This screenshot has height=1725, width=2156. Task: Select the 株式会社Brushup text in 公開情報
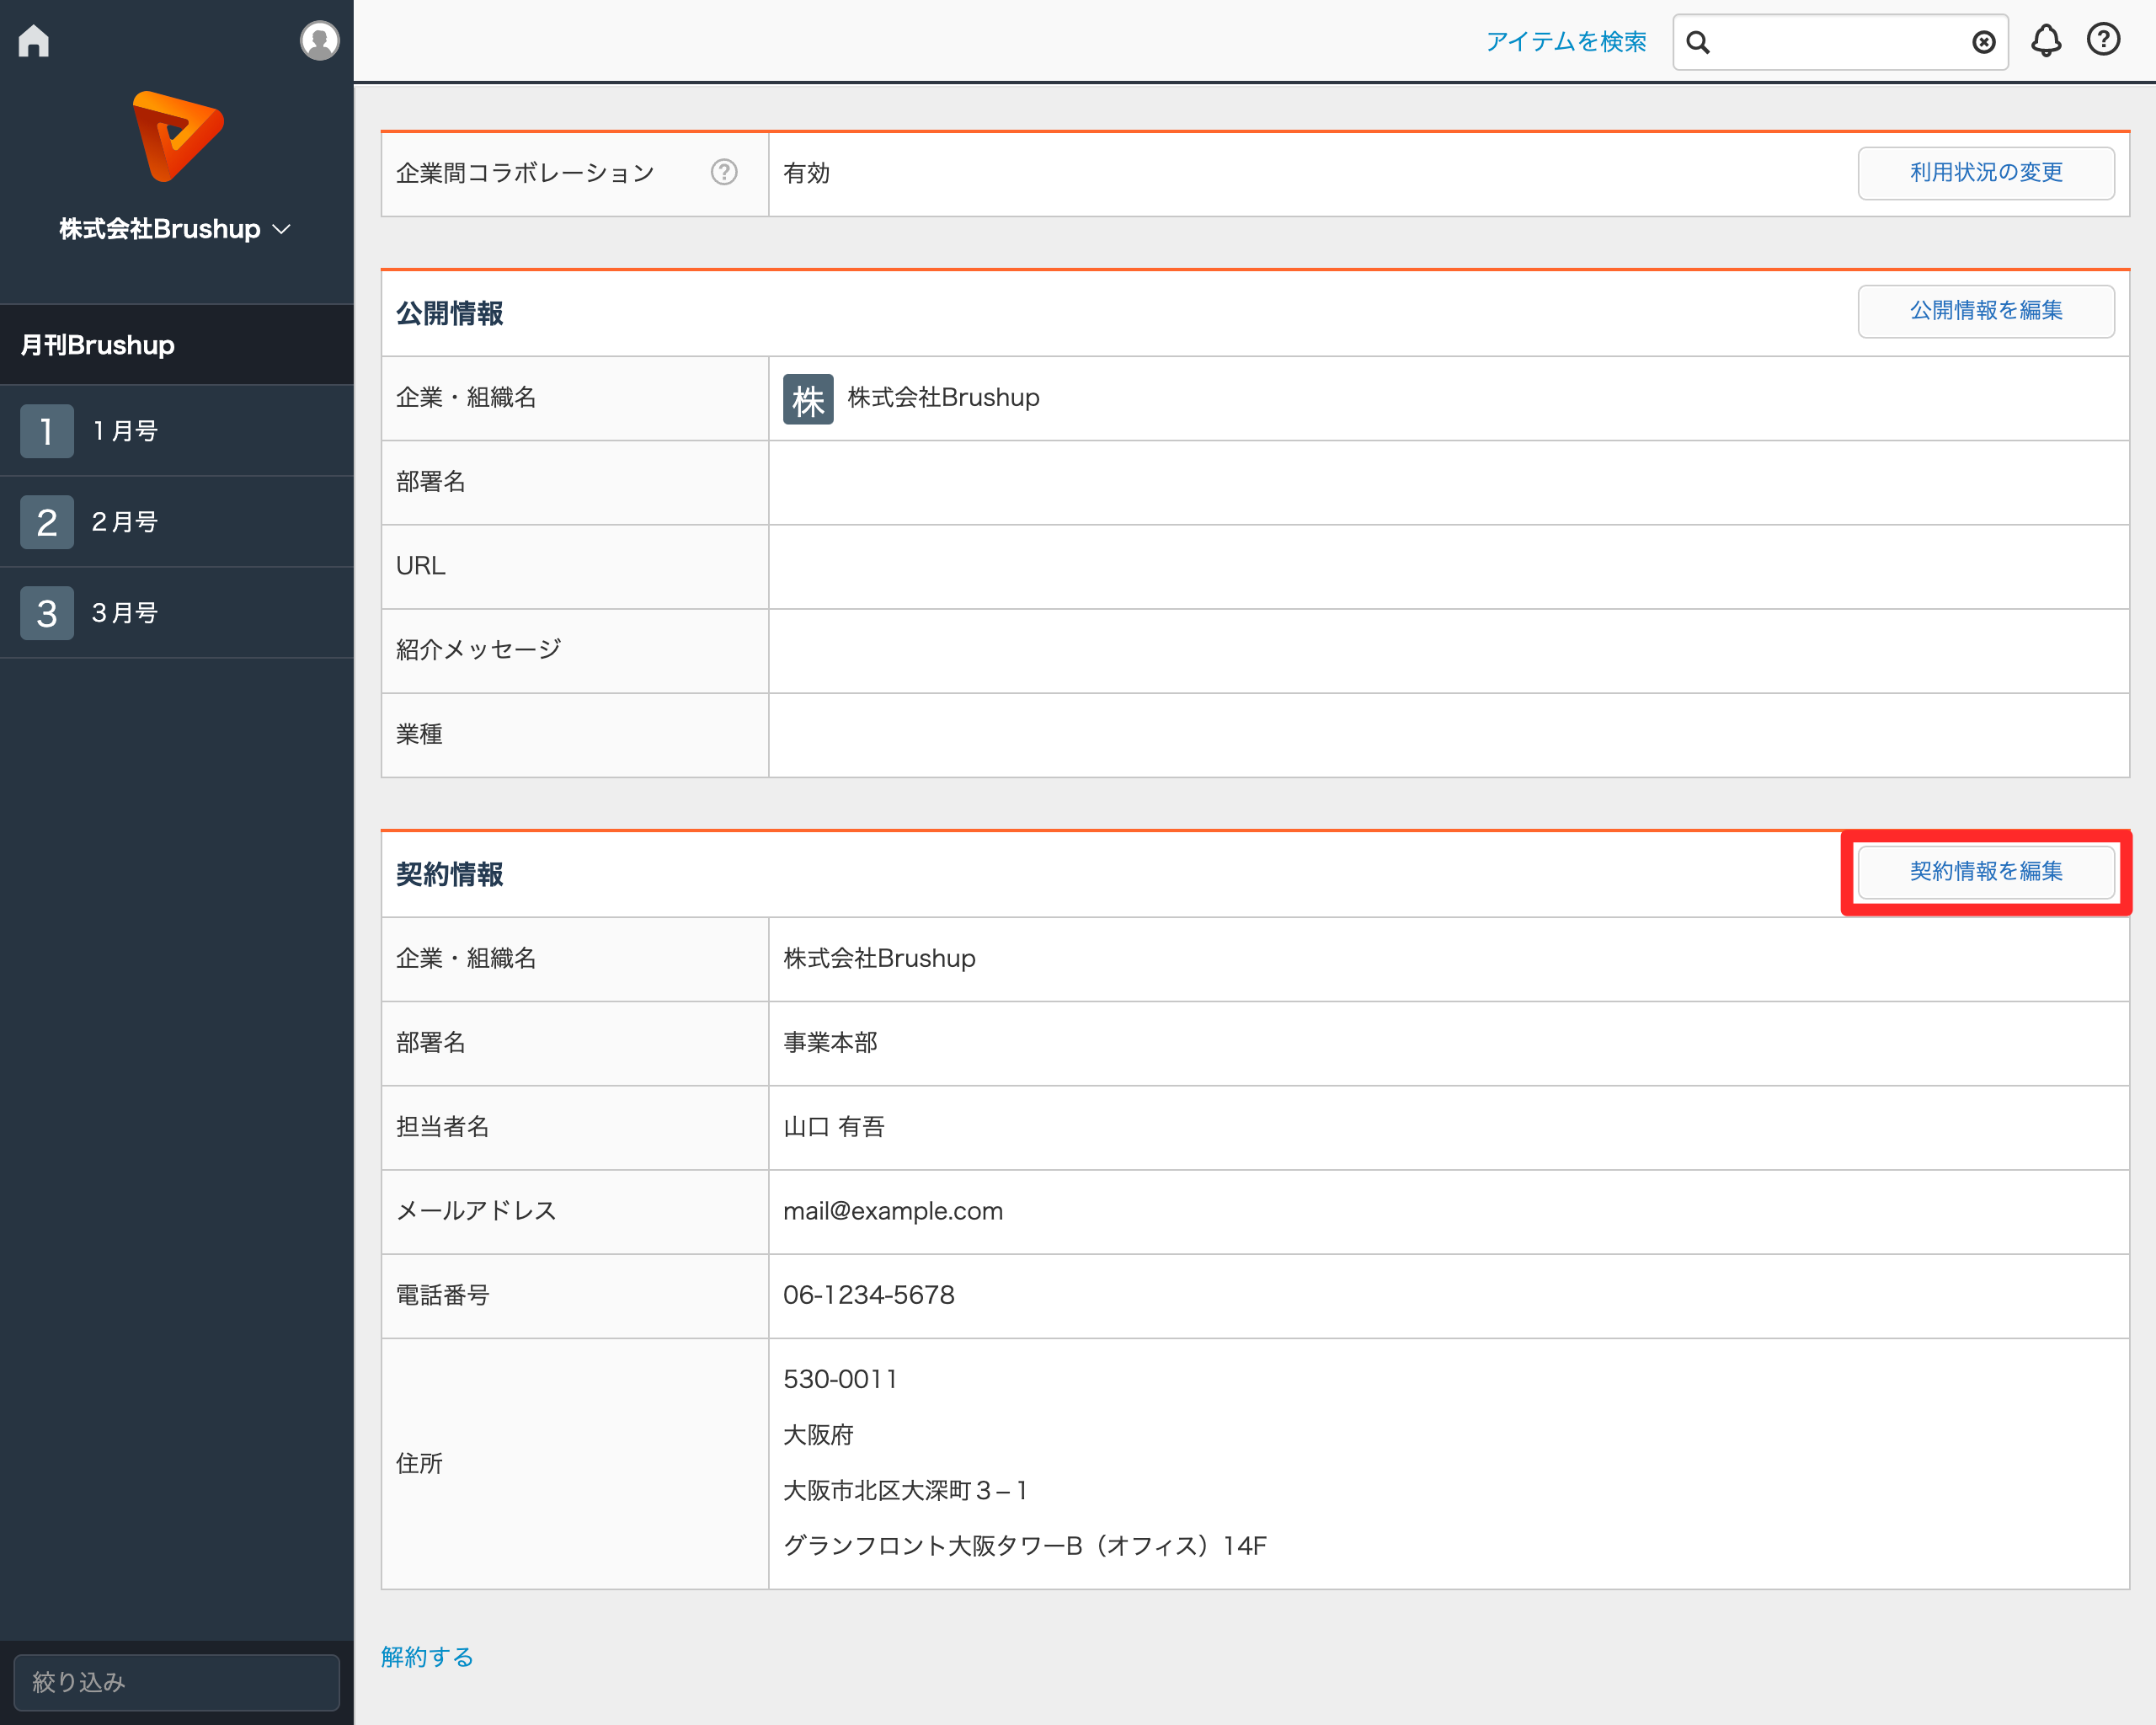point(943,398)
